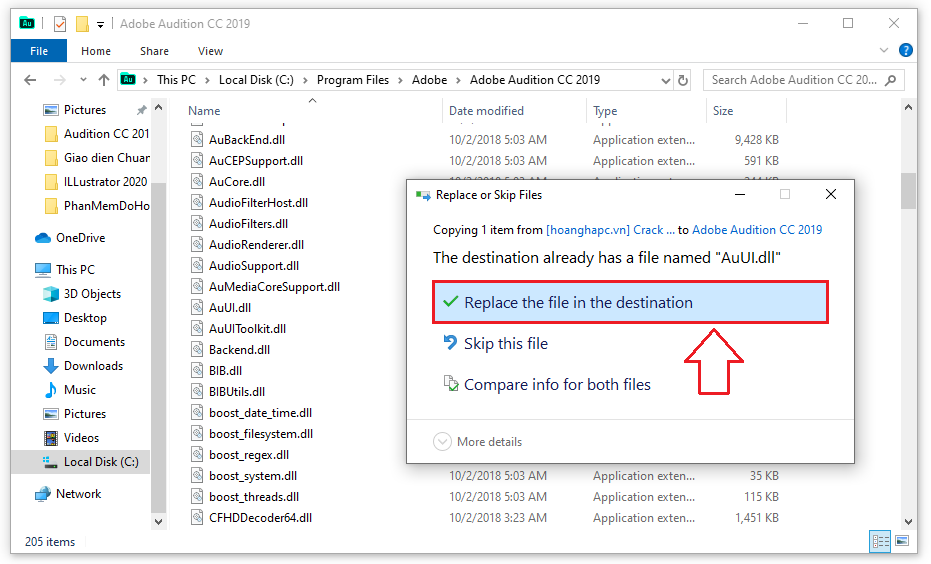Image resolution: width=931 pixels, height=564 pixels.
Task: Choose Replace the file in the destination
Action: (630, 303)
